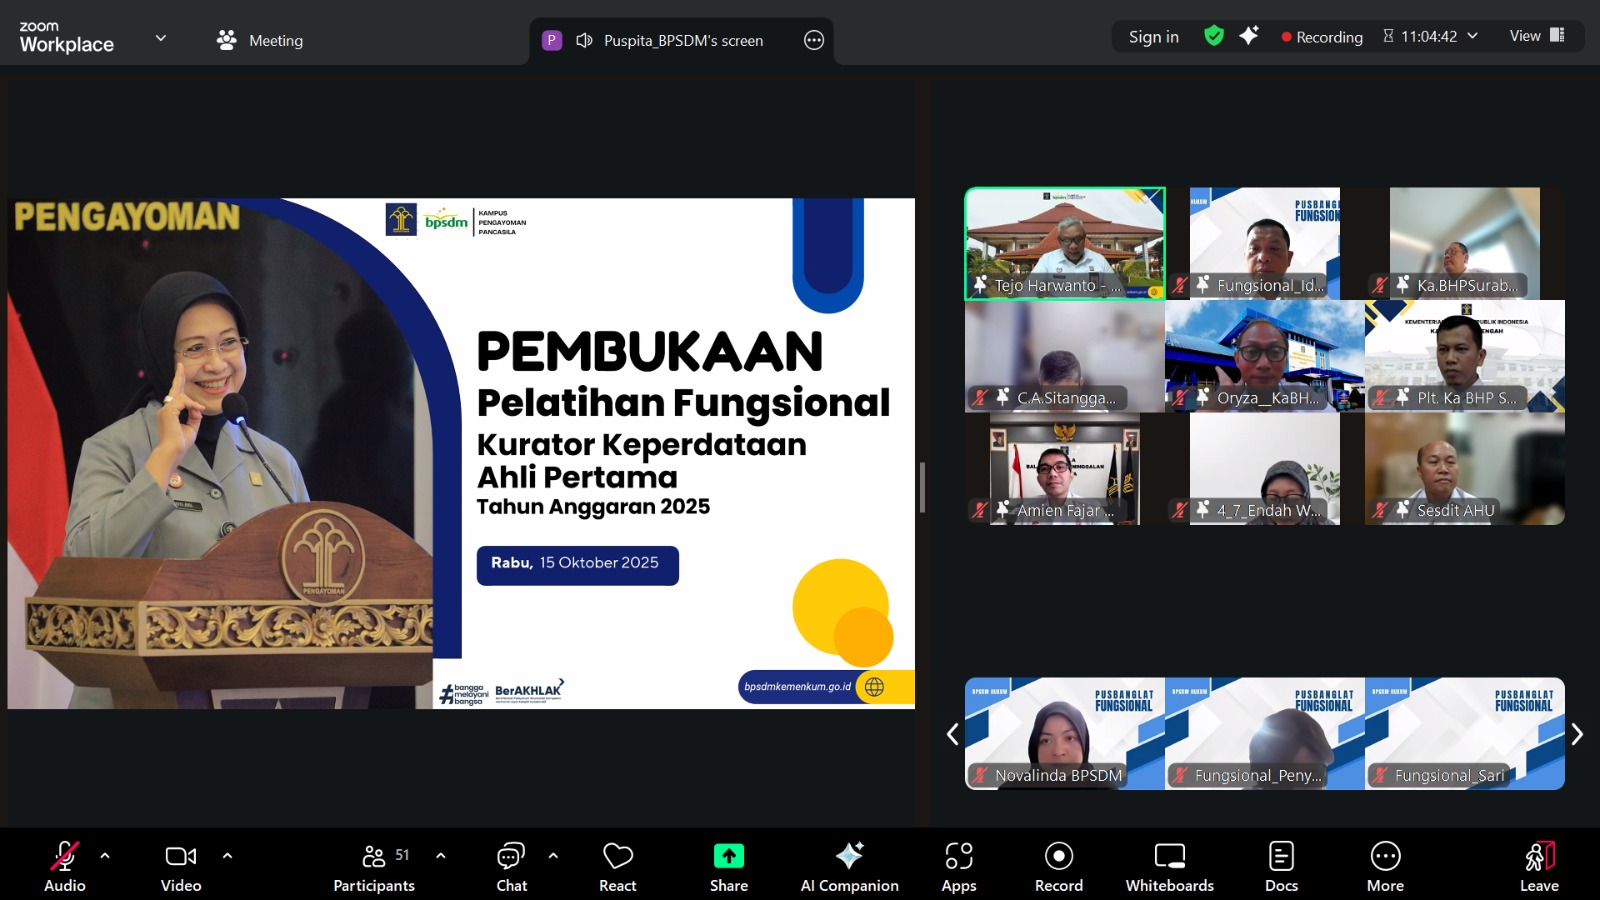The image size is (1600, 900).
Task: Open the Zoom Workplace dropdown arrow
Action: [161, 39]
